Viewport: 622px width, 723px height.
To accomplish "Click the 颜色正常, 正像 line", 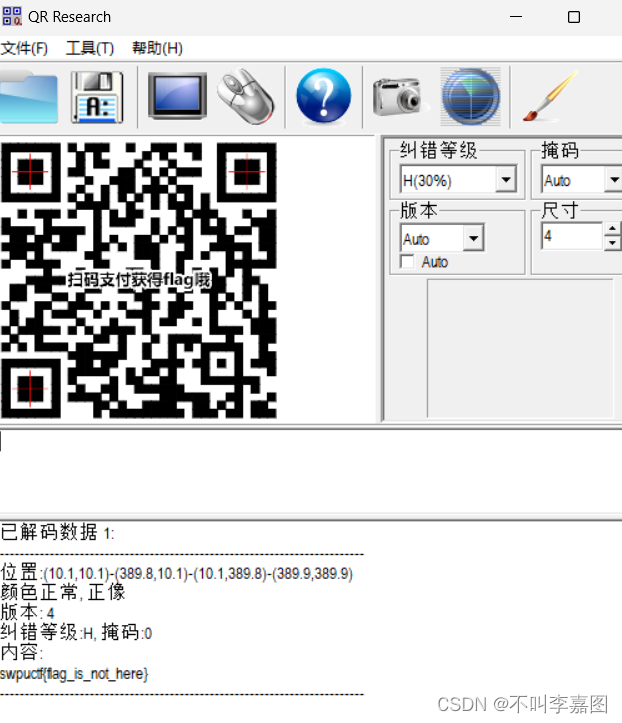I will 63,593.
